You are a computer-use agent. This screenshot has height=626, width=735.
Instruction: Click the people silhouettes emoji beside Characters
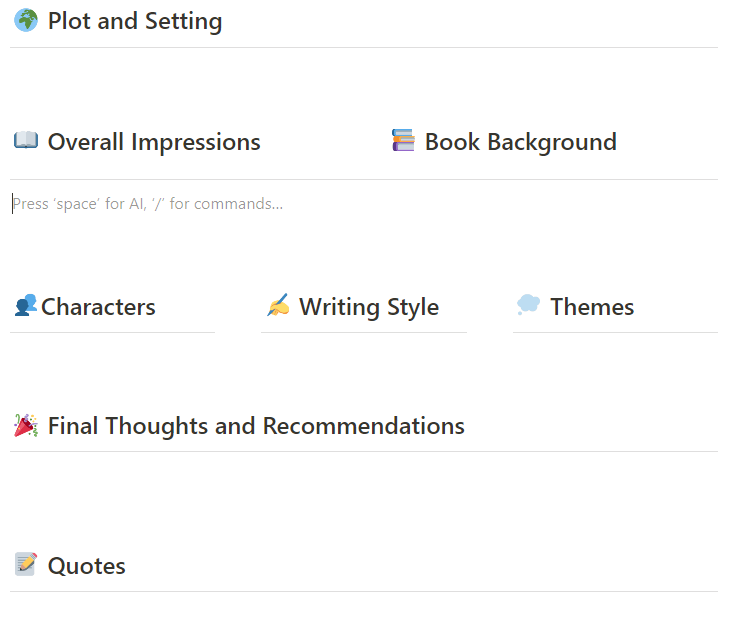click(26, 306)
